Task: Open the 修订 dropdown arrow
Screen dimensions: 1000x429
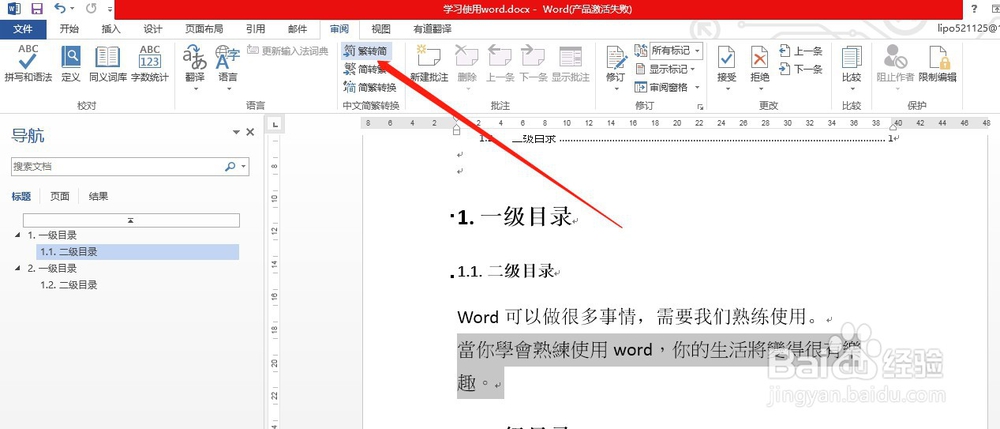Action: click(x=616, y=89)
